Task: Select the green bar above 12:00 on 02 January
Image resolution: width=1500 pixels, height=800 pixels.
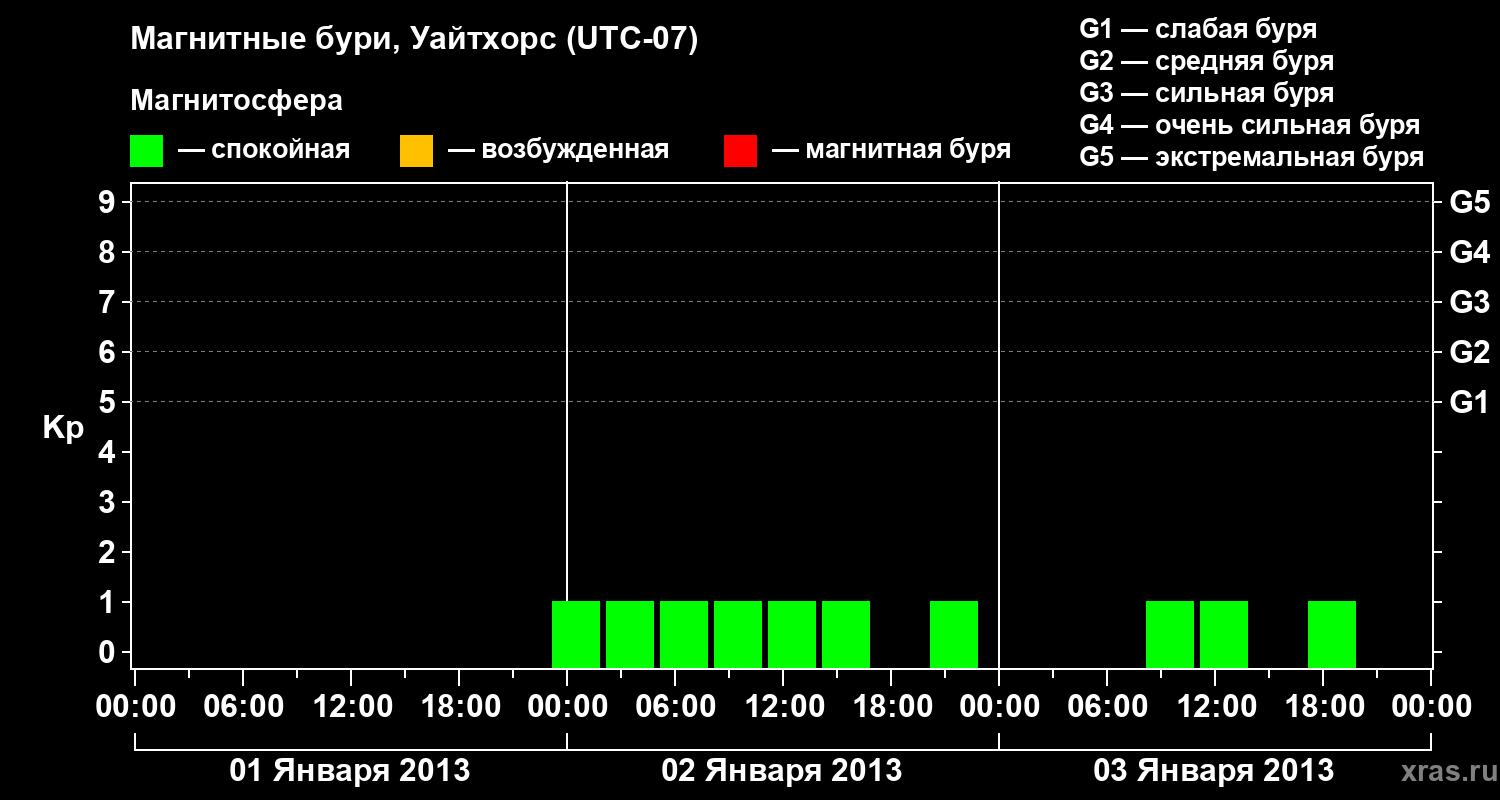Action: 792,634
